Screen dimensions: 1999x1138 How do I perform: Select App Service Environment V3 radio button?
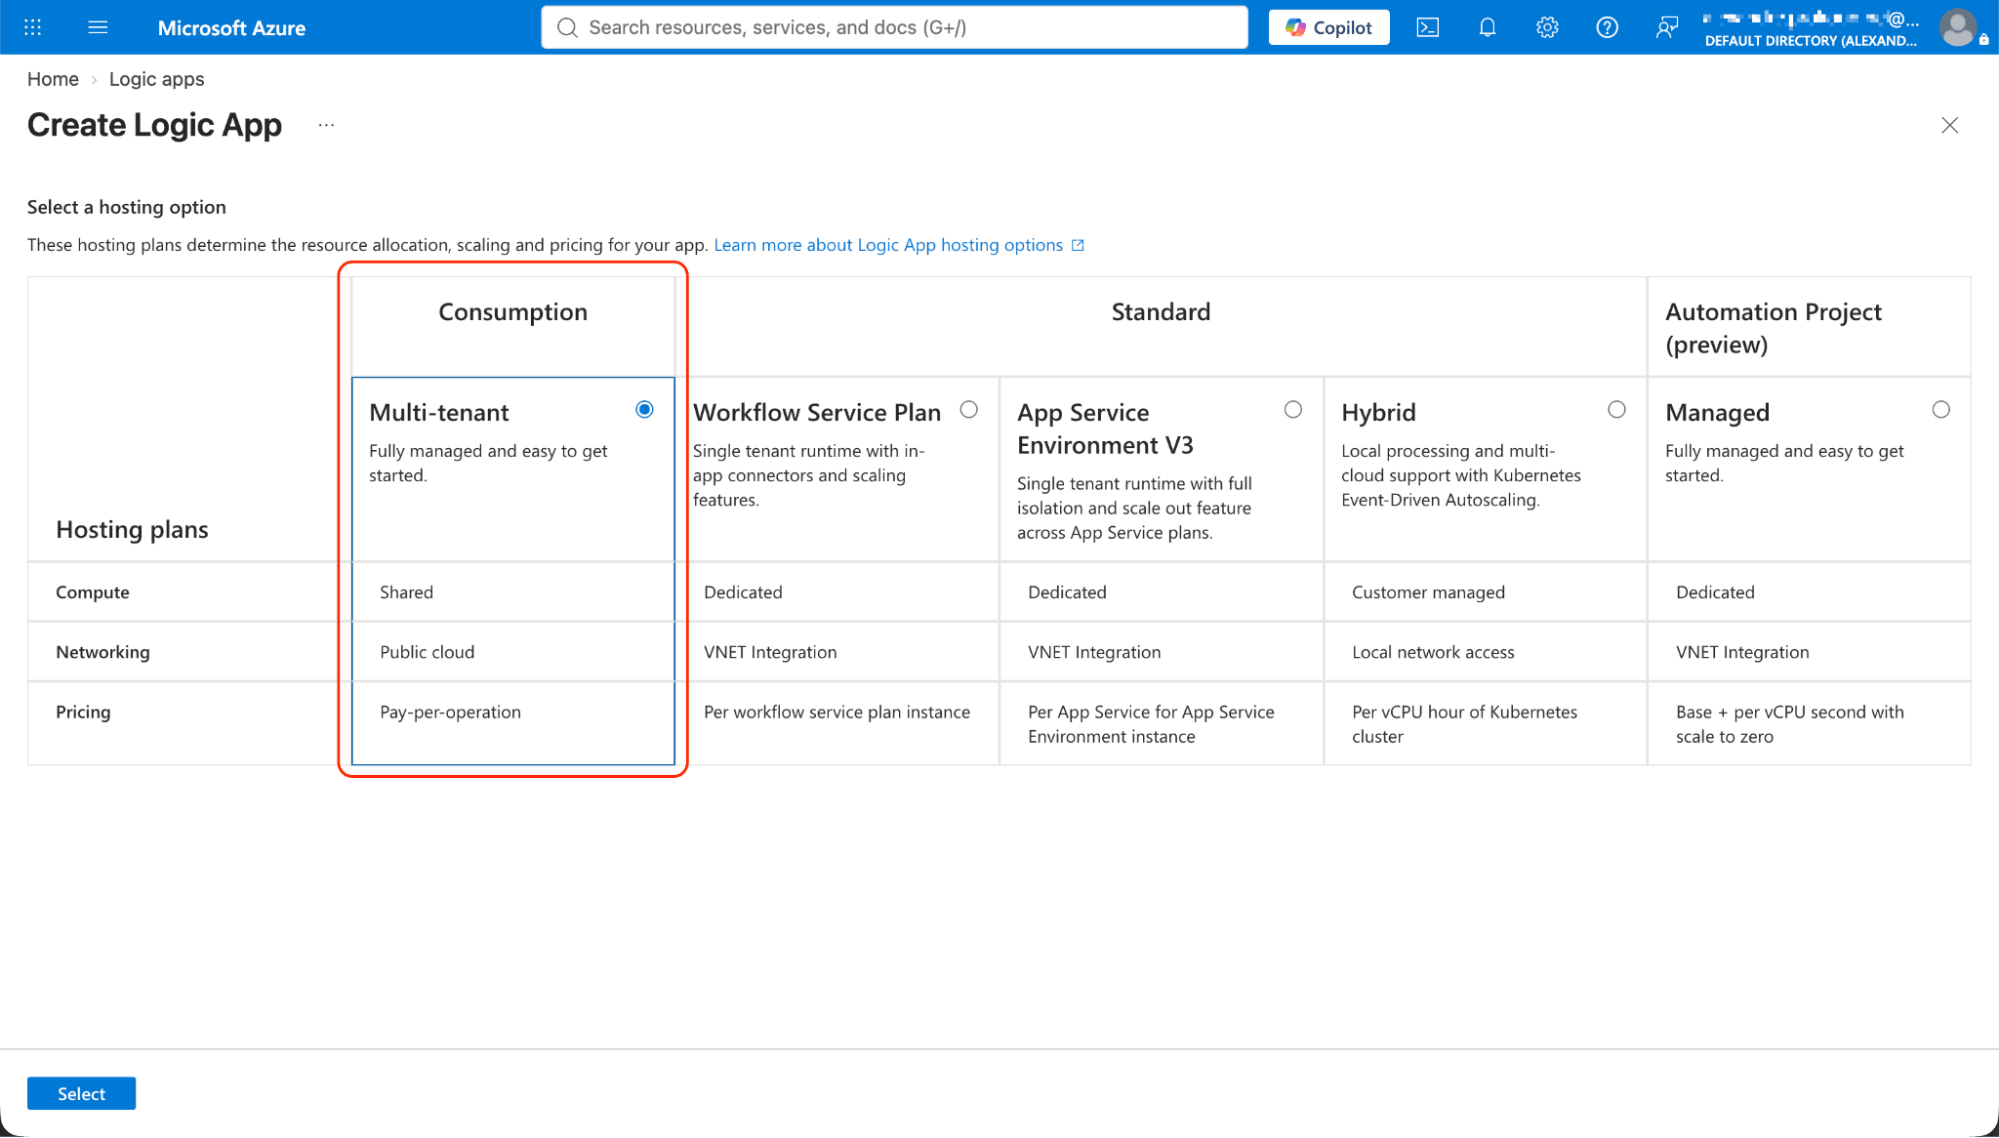(x=1292, y=409)
